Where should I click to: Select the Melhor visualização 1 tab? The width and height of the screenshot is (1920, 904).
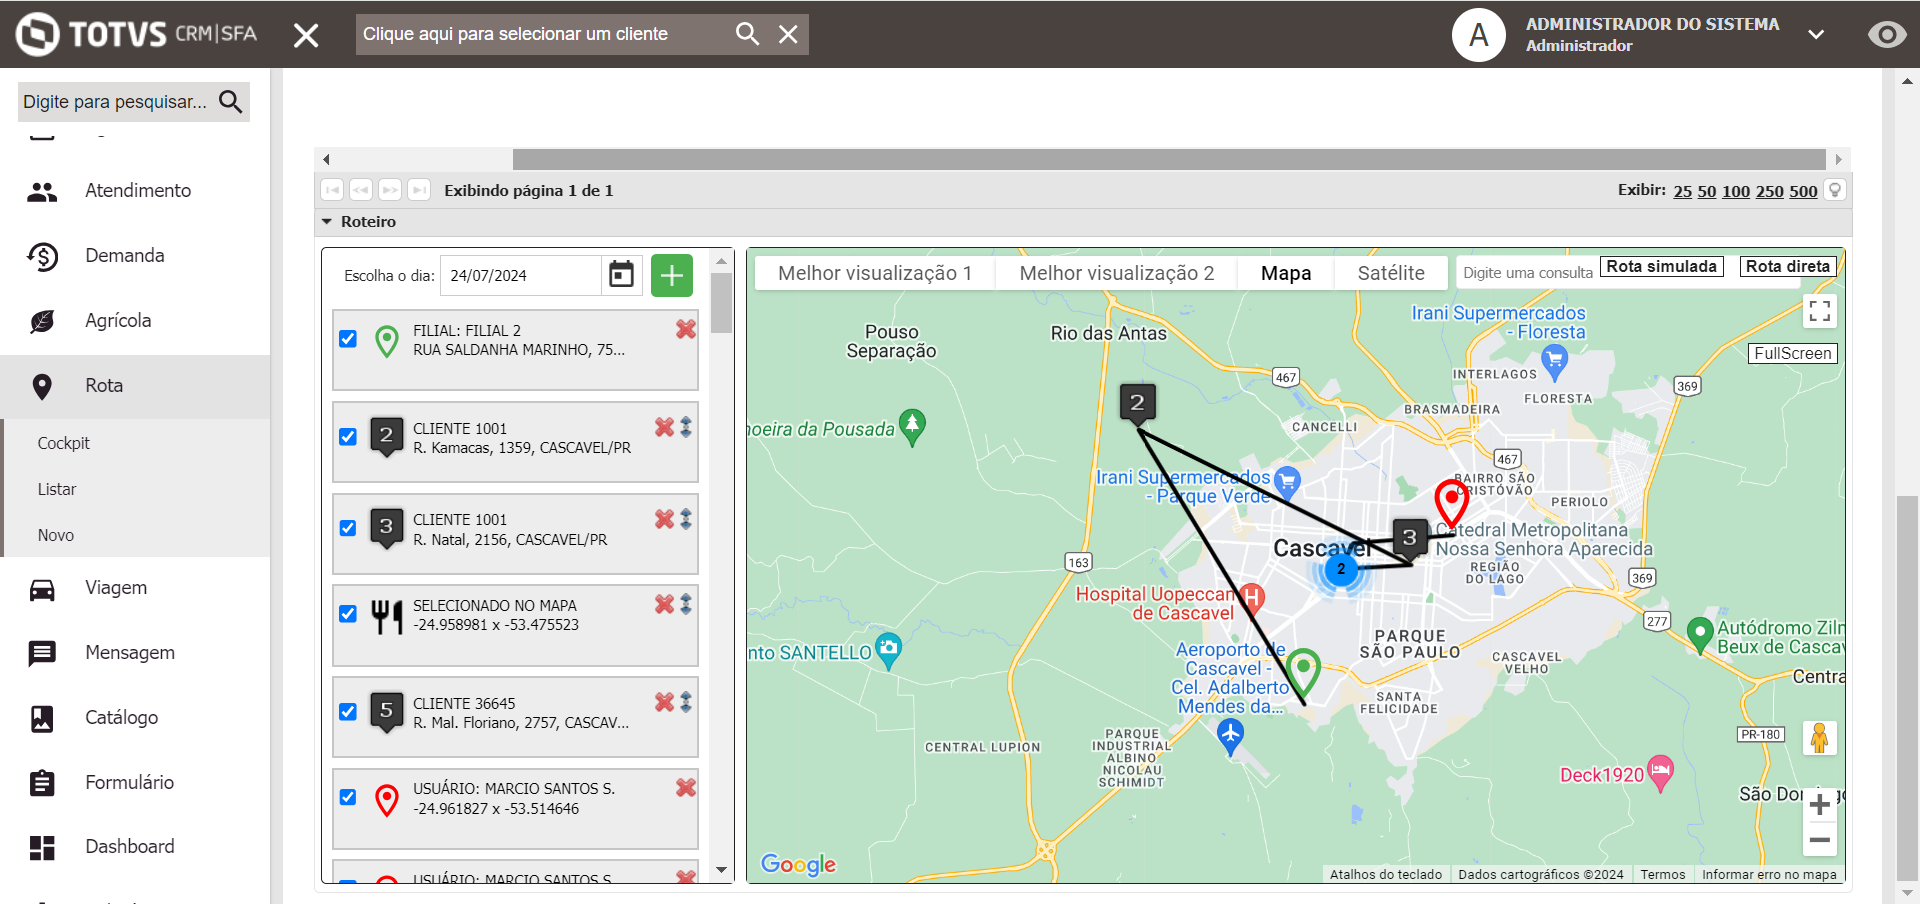click(875, 273)
